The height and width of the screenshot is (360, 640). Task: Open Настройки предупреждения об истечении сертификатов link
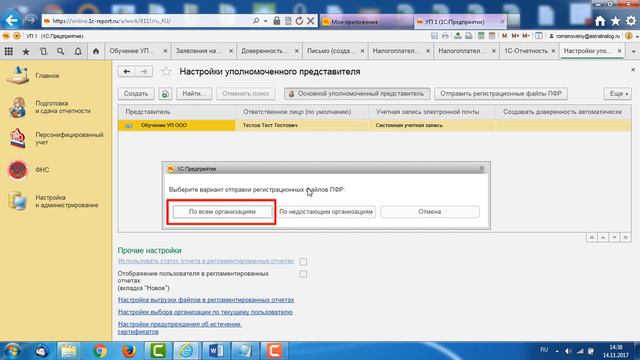tap(180, 328)
